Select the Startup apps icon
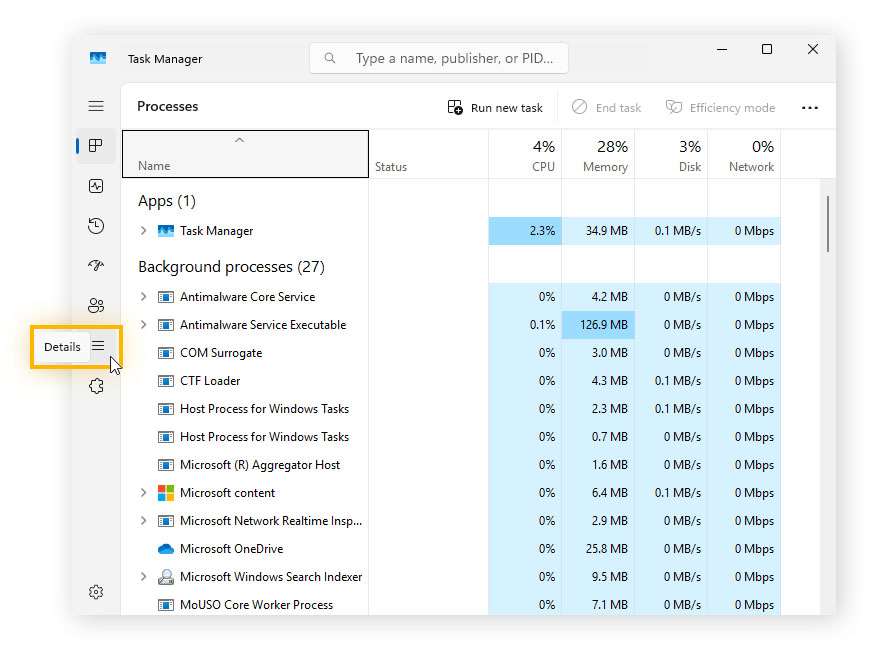The image size is (871, 650). point(96,265)
